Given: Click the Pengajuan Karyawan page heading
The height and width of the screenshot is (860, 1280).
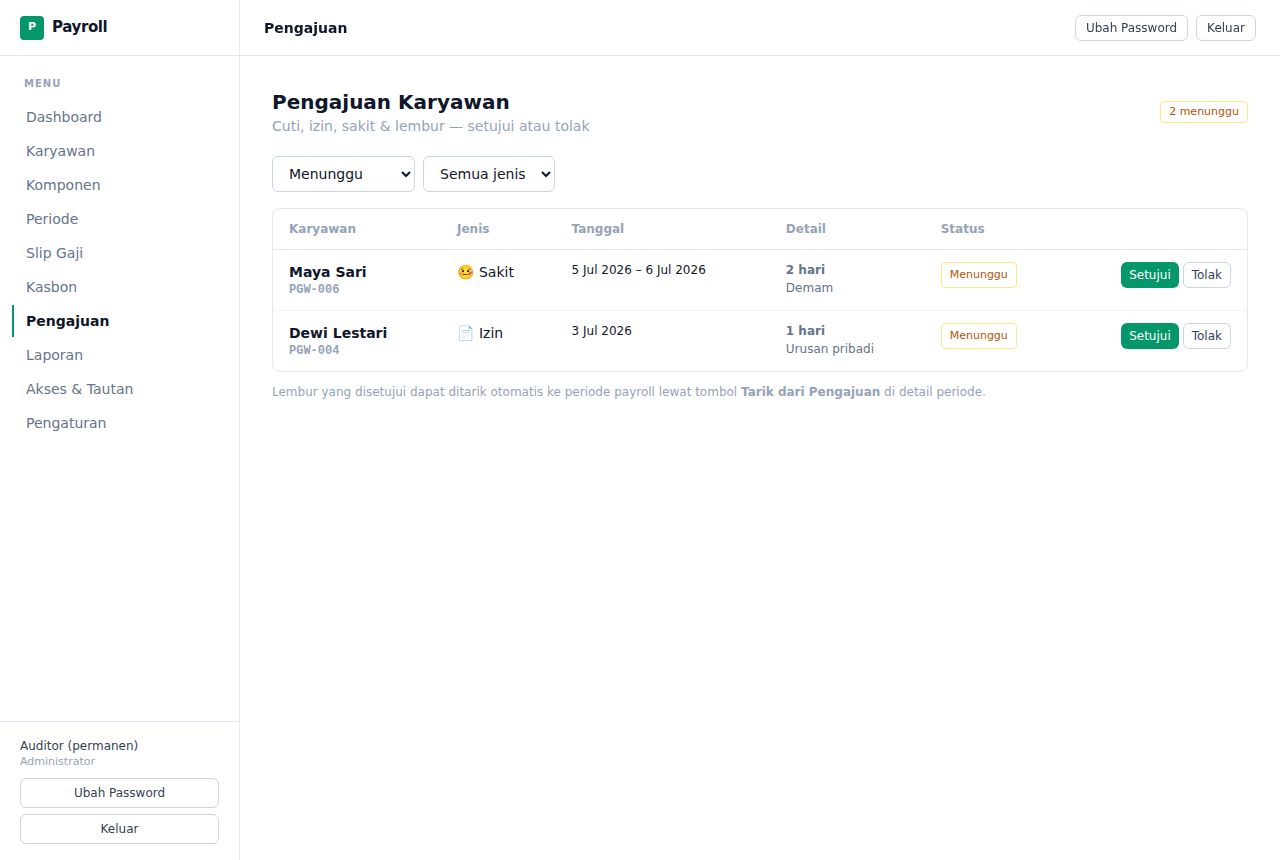Looking at the screenshot, I should click(x=391, y=102).
